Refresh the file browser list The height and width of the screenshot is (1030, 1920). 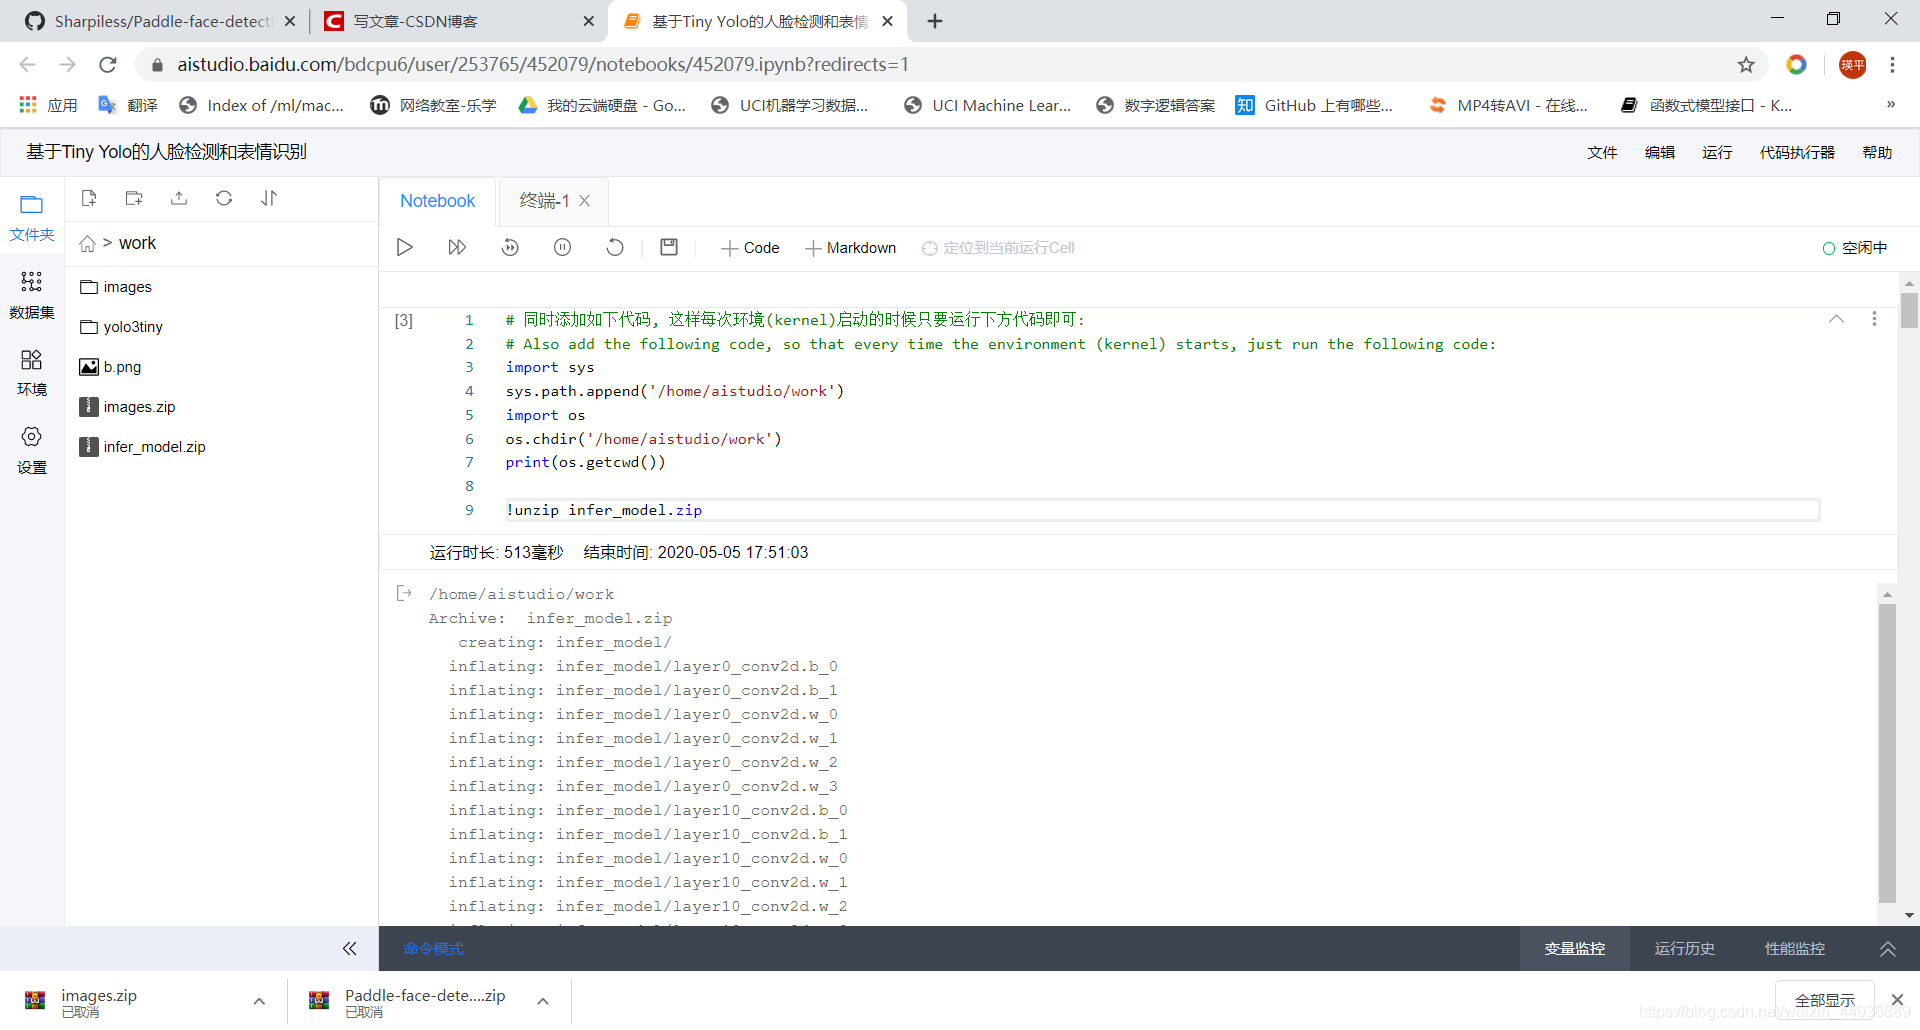(224, 198)
